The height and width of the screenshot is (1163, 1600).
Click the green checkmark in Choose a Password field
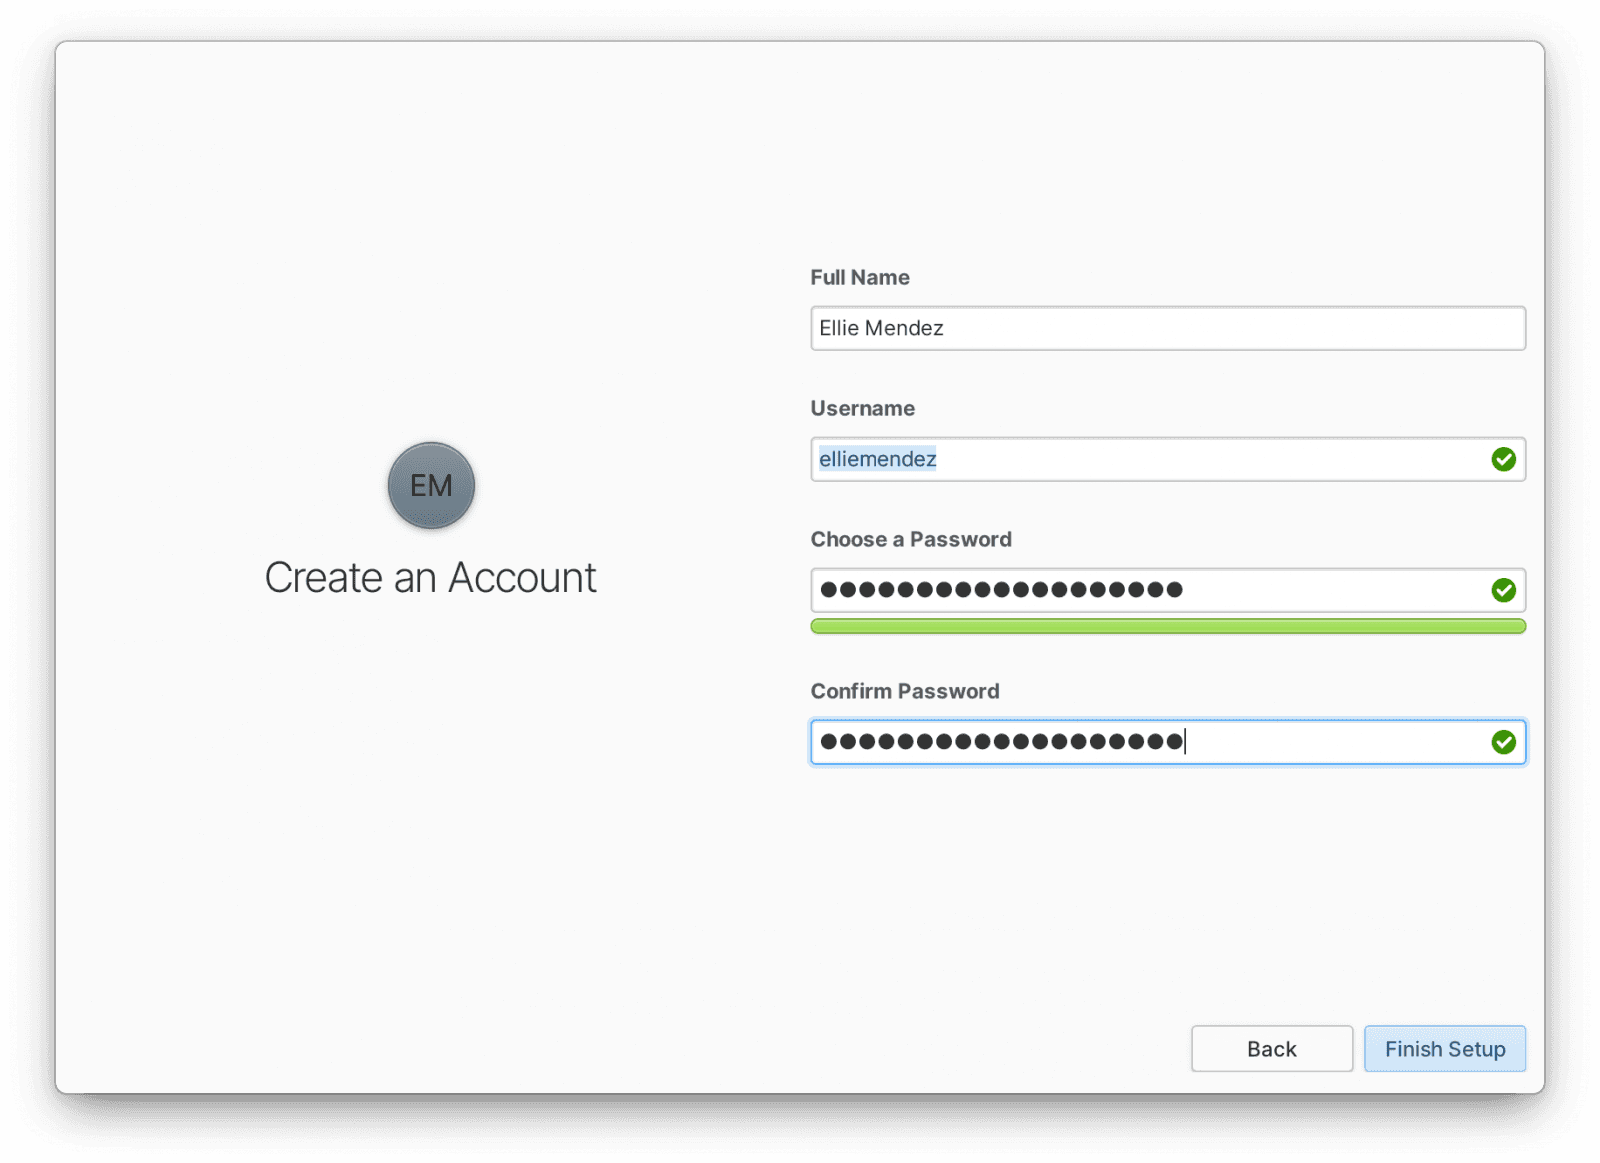pos(1504,590)
